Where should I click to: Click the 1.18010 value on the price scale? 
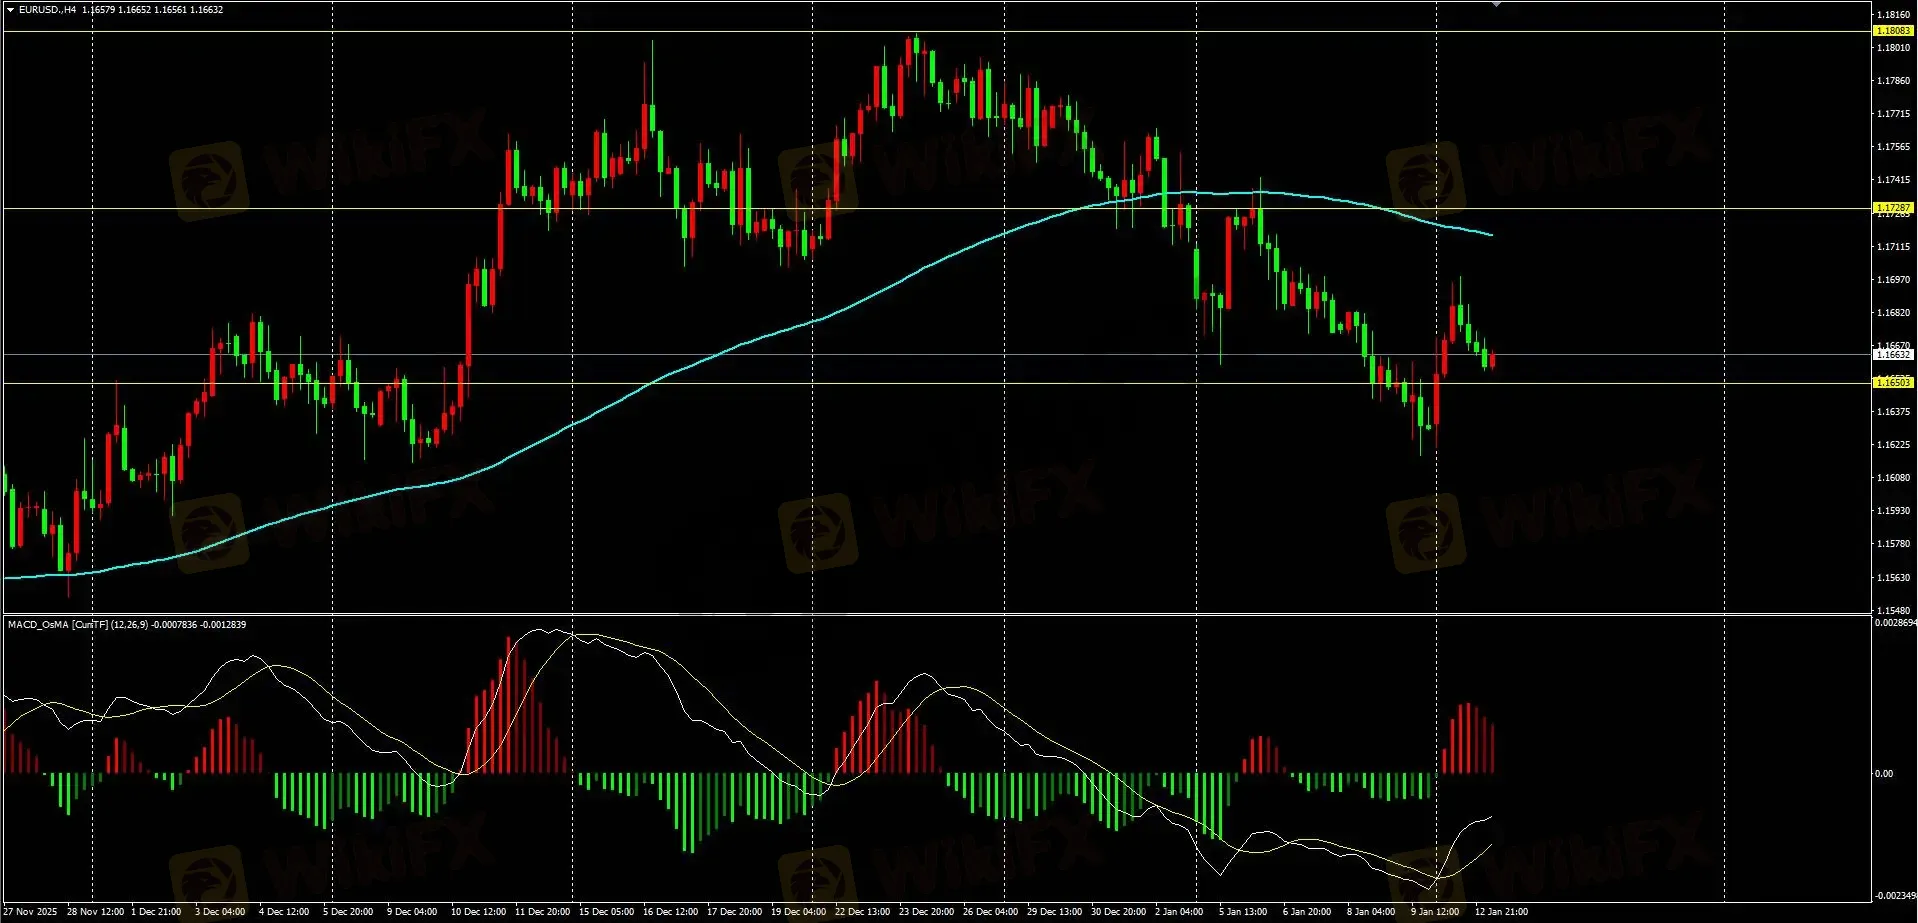tap(1894, 48)
